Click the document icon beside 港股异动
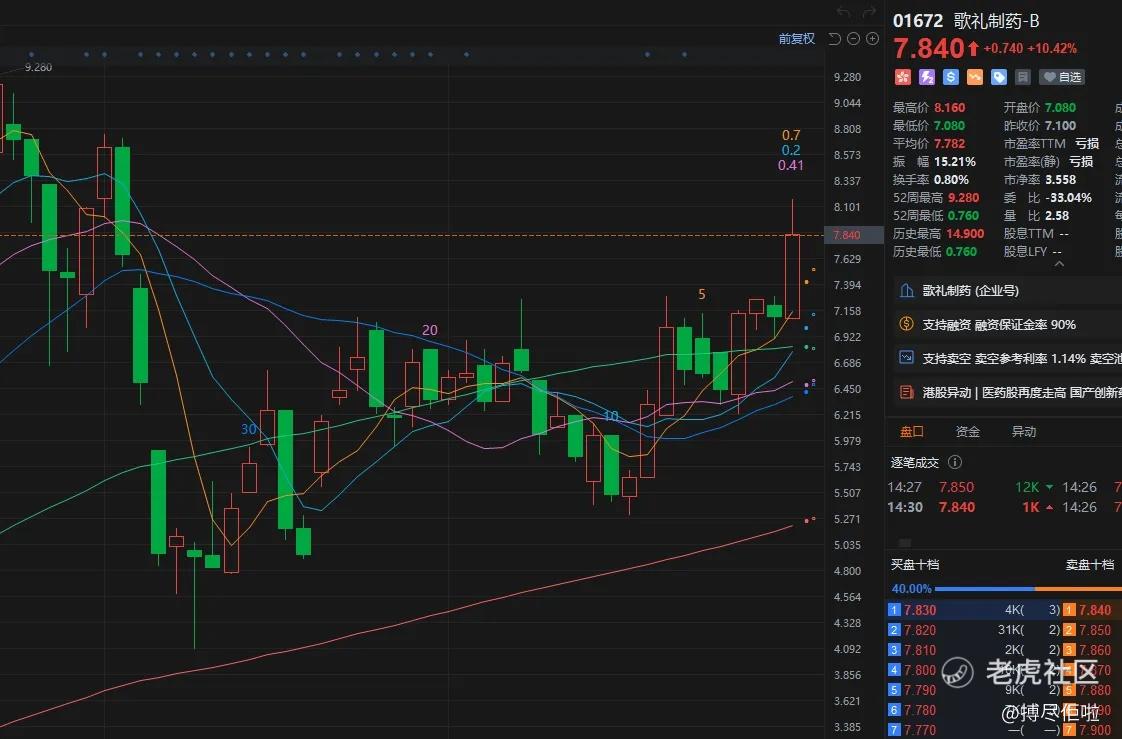The height and width of the screenshot is (739, 1122). point(907,392)
